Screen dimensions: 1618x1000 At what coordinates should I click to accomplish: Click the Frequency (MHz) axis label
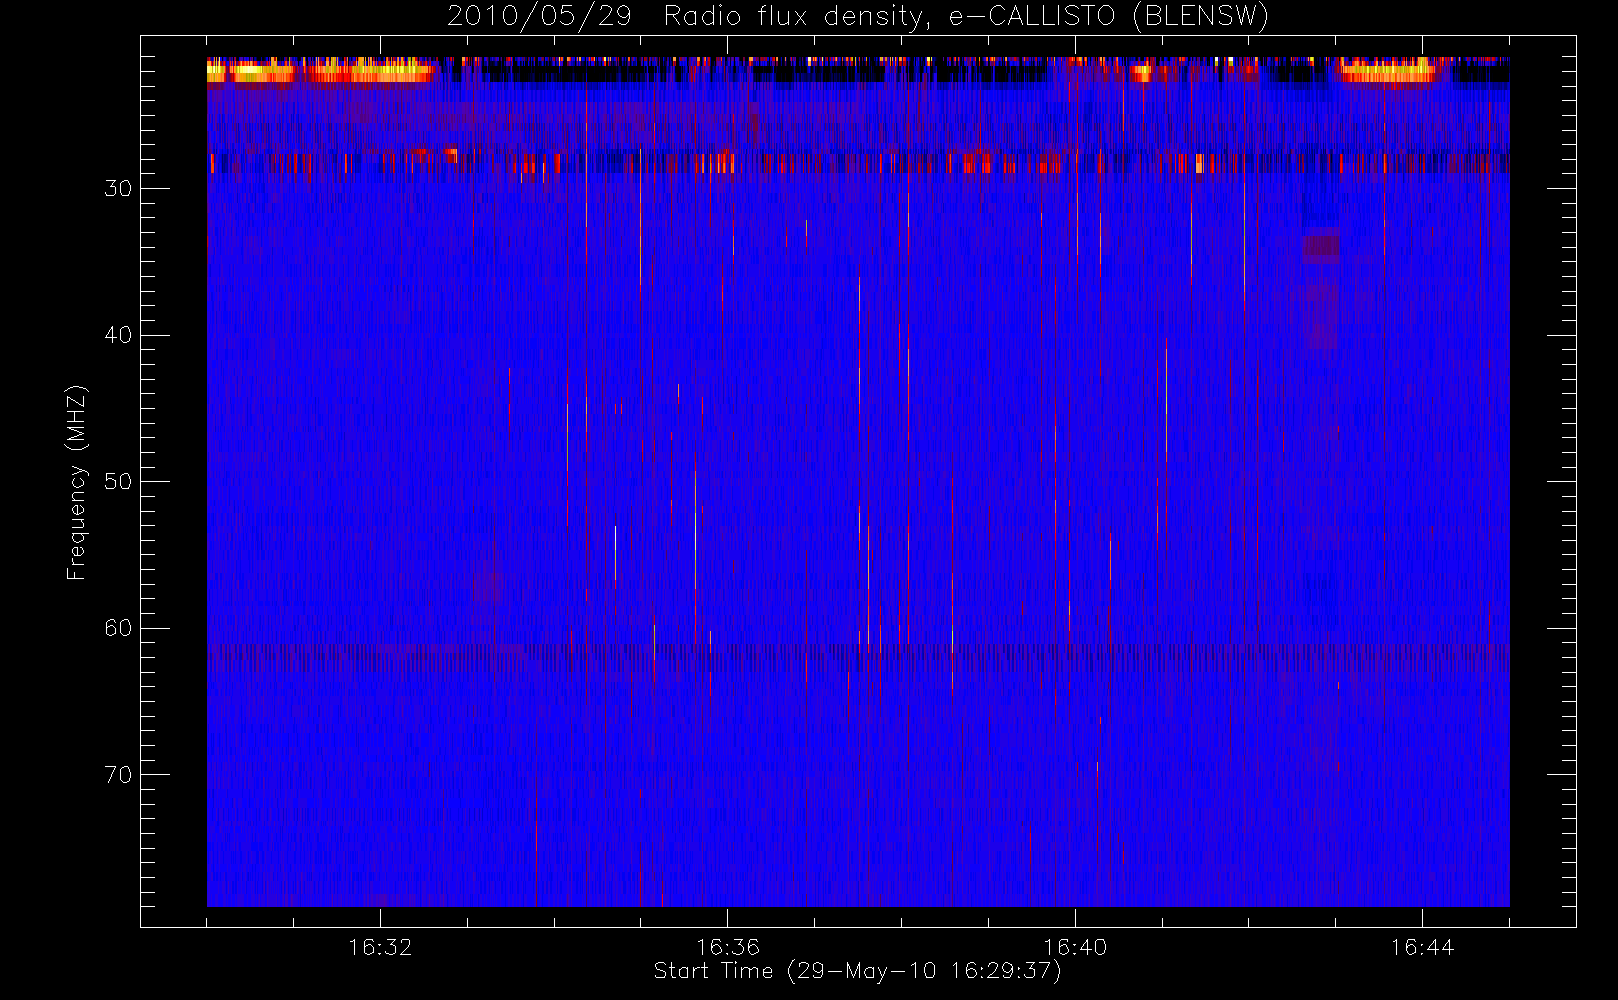point(76,482)
